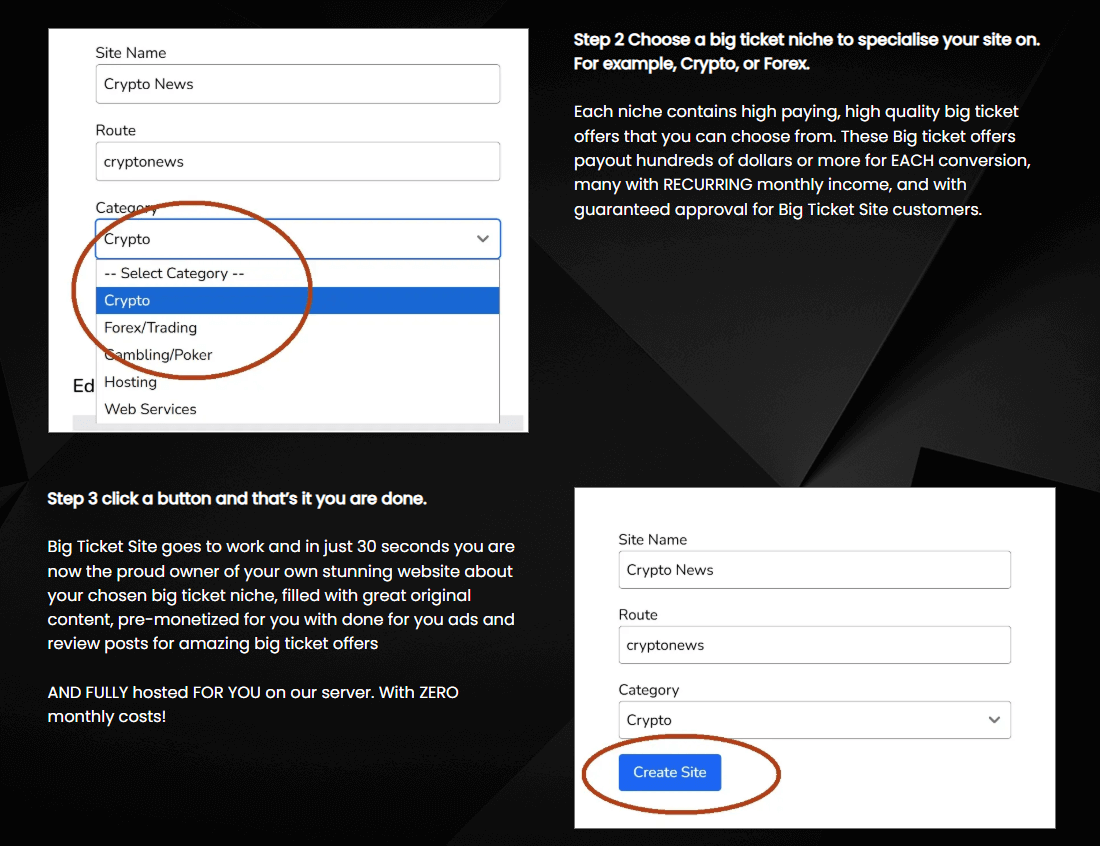
Task: Focus the Route field above Create Site
Action: (814, 645)
